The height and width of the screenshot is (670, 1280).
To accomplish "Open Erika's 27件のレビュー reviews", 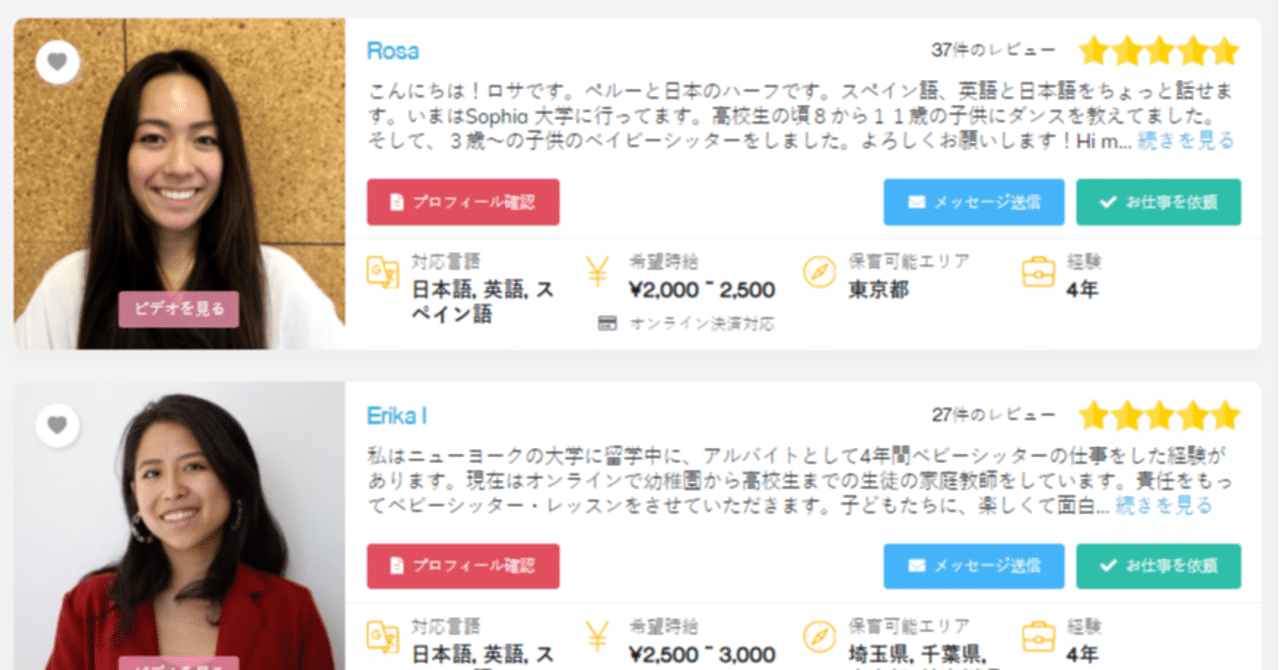I will pos(993,414).
